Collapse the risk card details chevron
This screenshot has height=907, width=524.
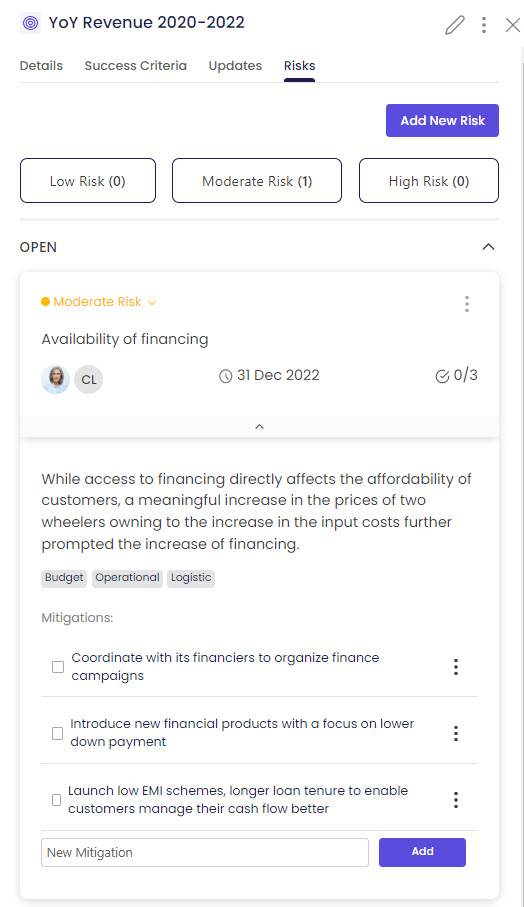[260, 426]
